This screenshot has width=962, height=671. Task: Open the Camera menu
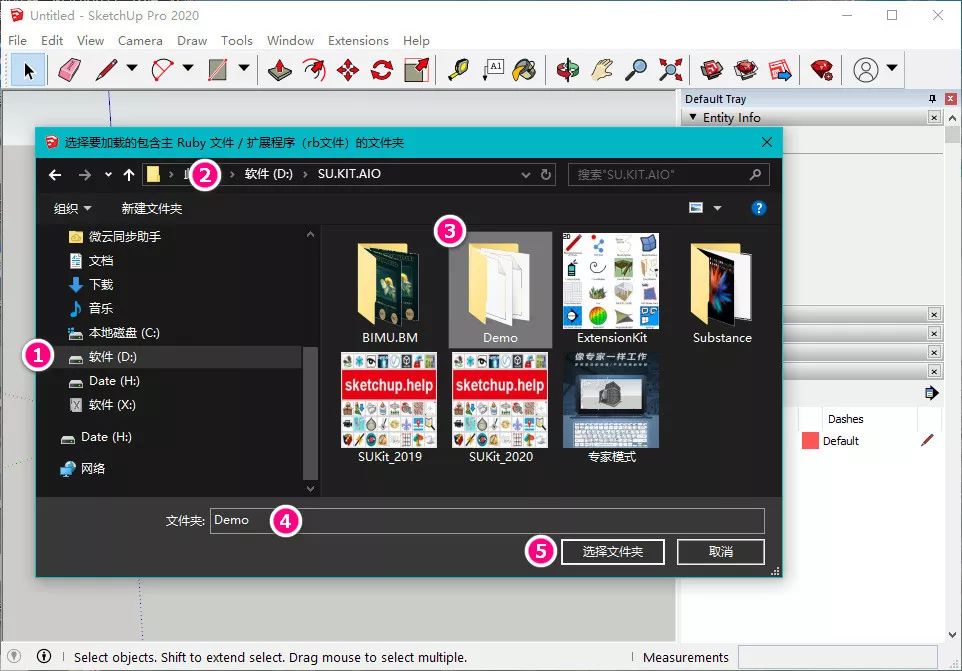[x=140, y=40]
